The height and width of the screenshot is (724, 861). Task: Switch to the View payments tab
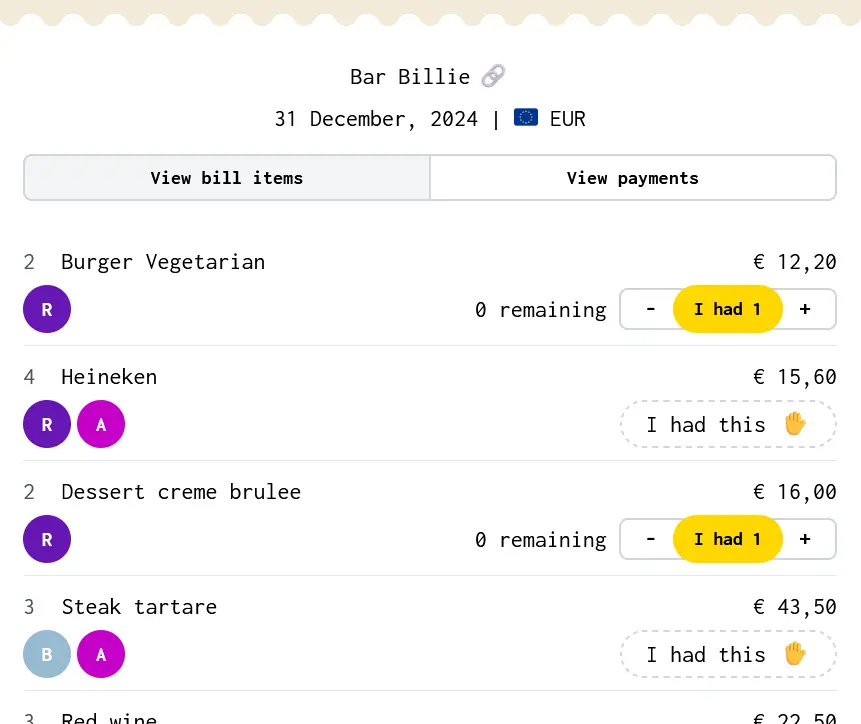pyautogui.click(x=632, y=177)
